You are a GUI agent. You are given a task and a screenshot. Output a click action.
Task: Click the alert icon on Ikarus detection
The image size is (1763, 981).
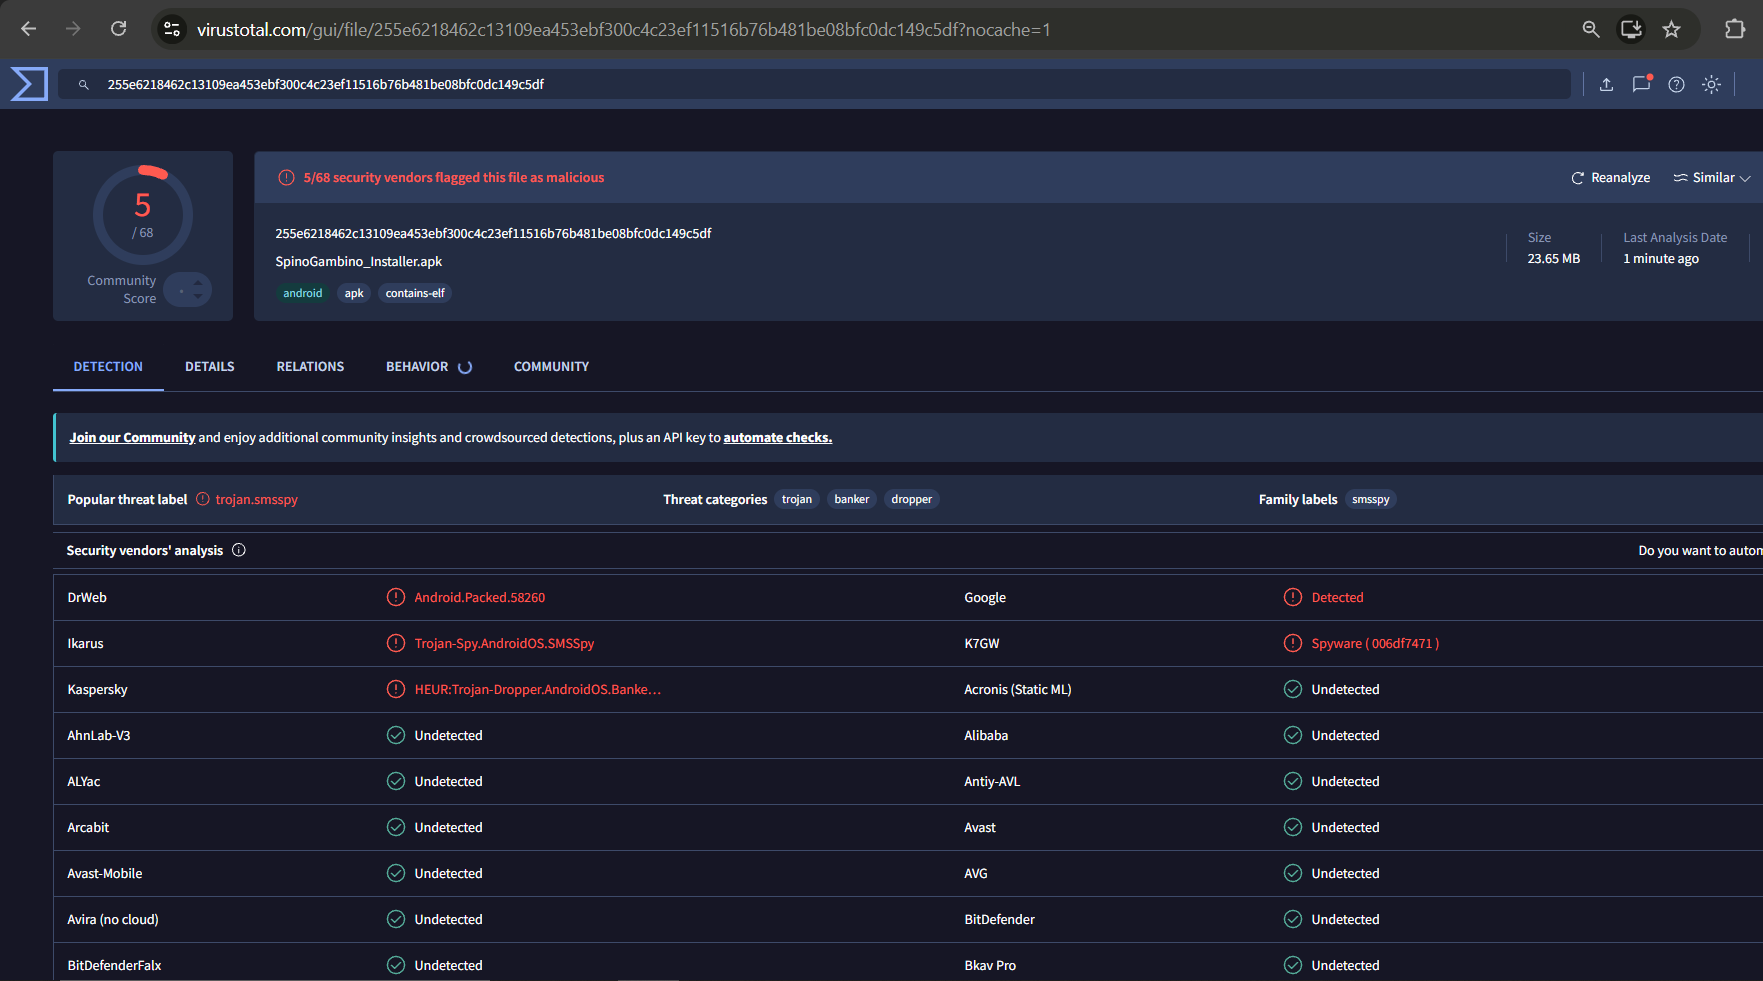[396, 643]
